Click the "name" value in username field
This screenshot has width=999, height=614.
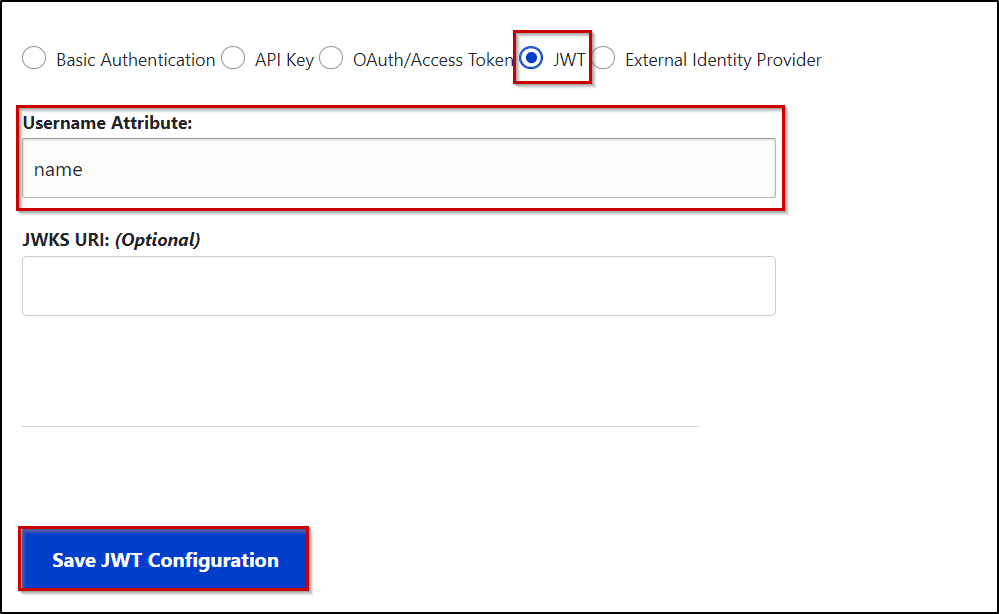click(x=58, y=170)
